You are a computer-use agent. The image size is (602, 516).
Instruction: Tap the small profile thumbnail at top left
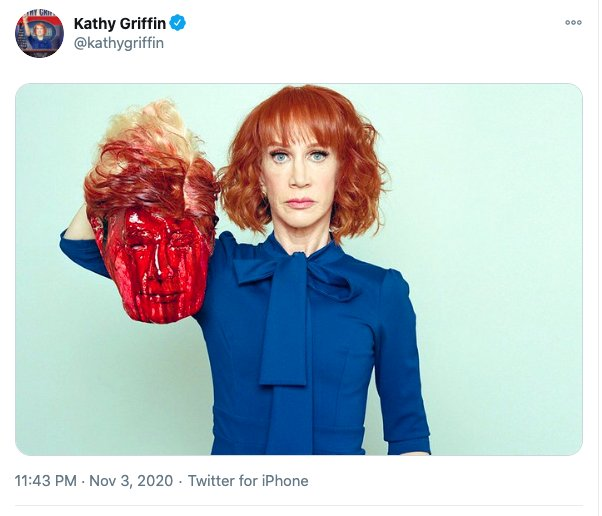[x=39, y=33]
